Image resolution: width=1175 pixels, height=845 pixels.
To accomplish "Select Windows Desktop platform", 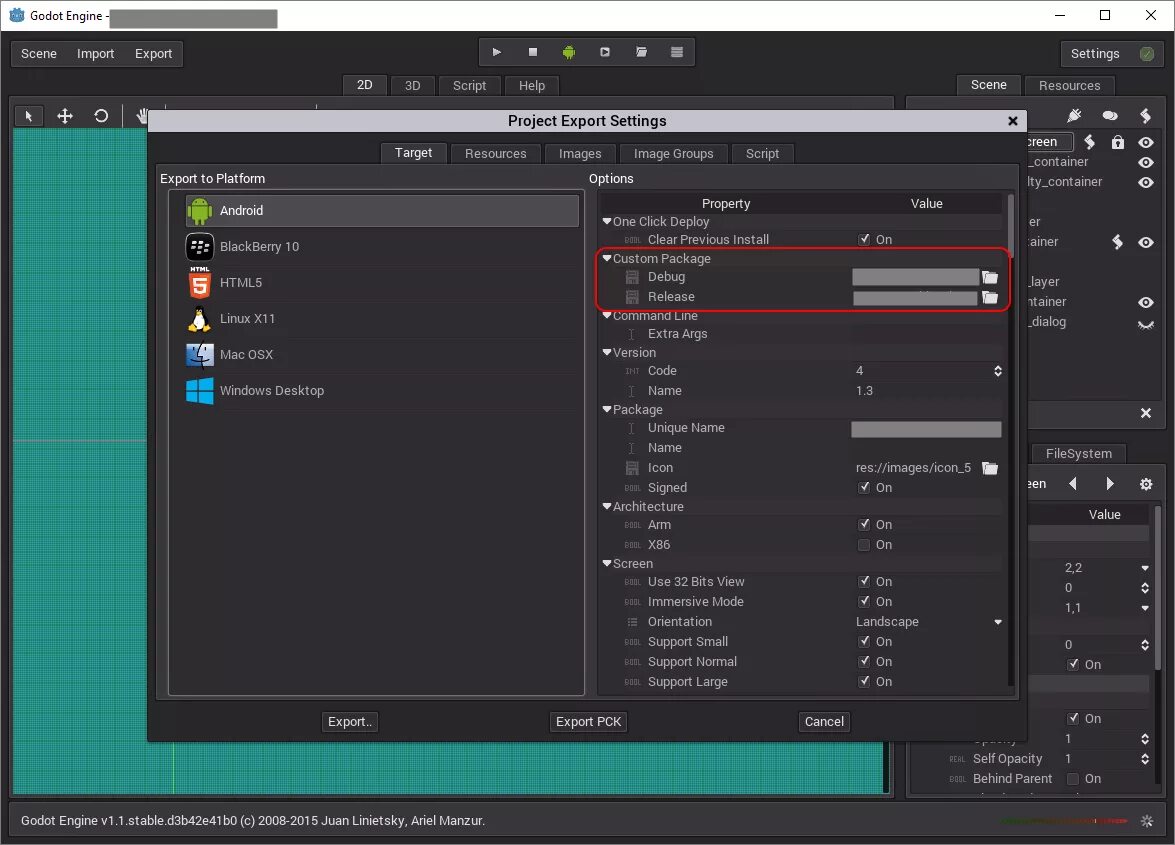I will pos(382,390).
